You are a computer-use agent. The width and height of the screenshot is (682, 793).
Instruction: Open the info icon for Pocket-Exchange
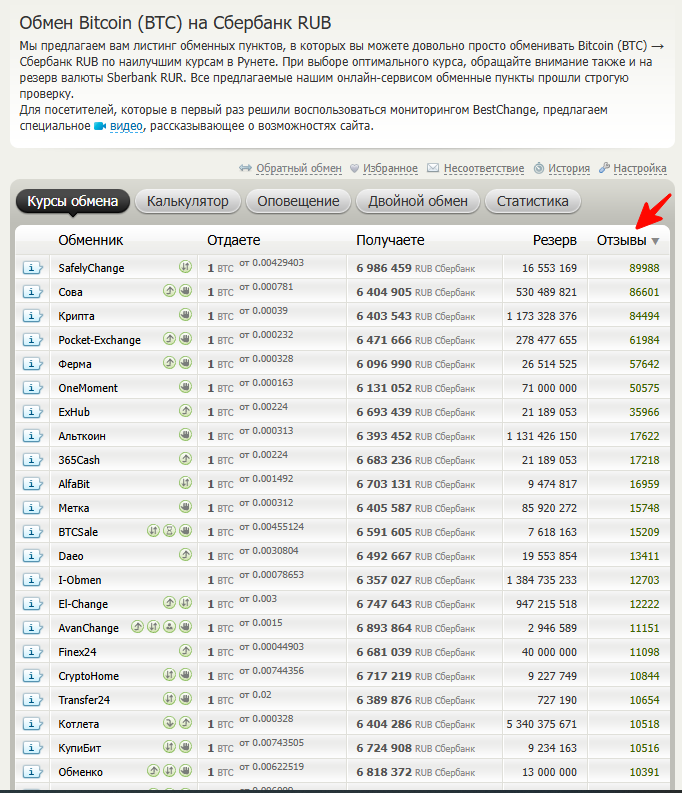pos(32,340)
